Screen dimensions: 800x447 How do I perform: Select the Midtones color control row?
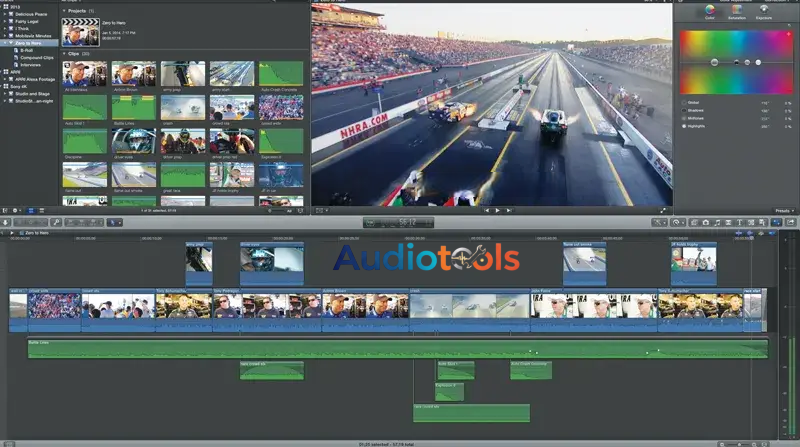(x=736, y=118)
